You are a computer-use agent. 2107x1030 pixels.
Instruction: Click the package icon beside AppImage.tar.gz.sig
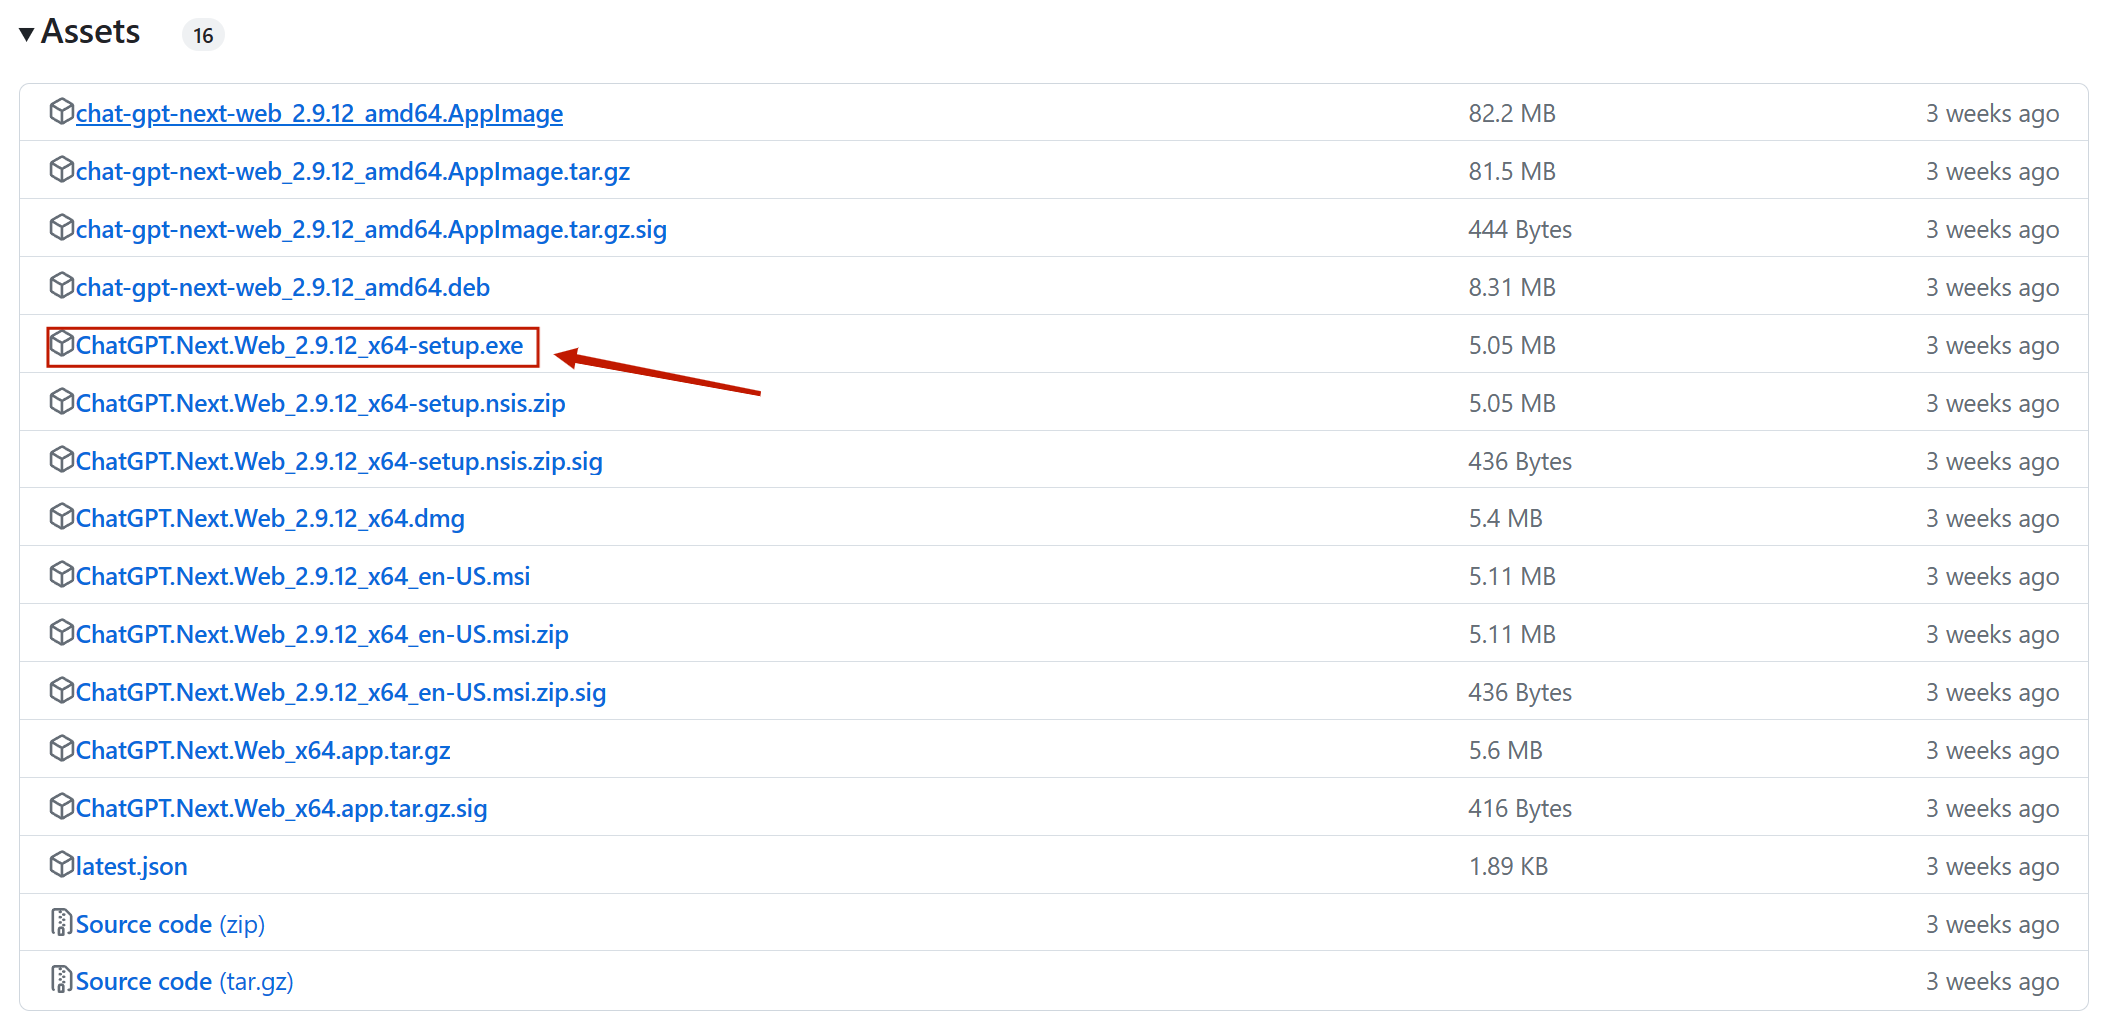point(62,227)
